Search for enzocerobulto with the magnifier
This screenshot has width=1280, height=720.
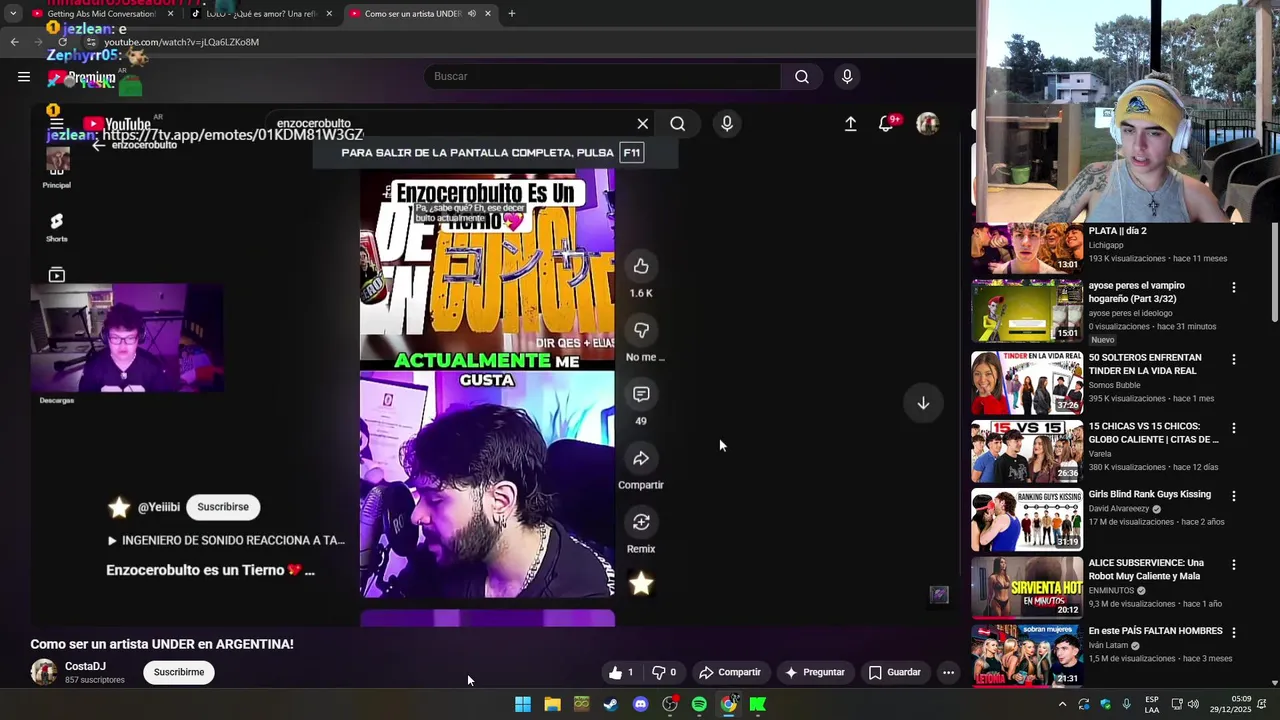(678, 124)
